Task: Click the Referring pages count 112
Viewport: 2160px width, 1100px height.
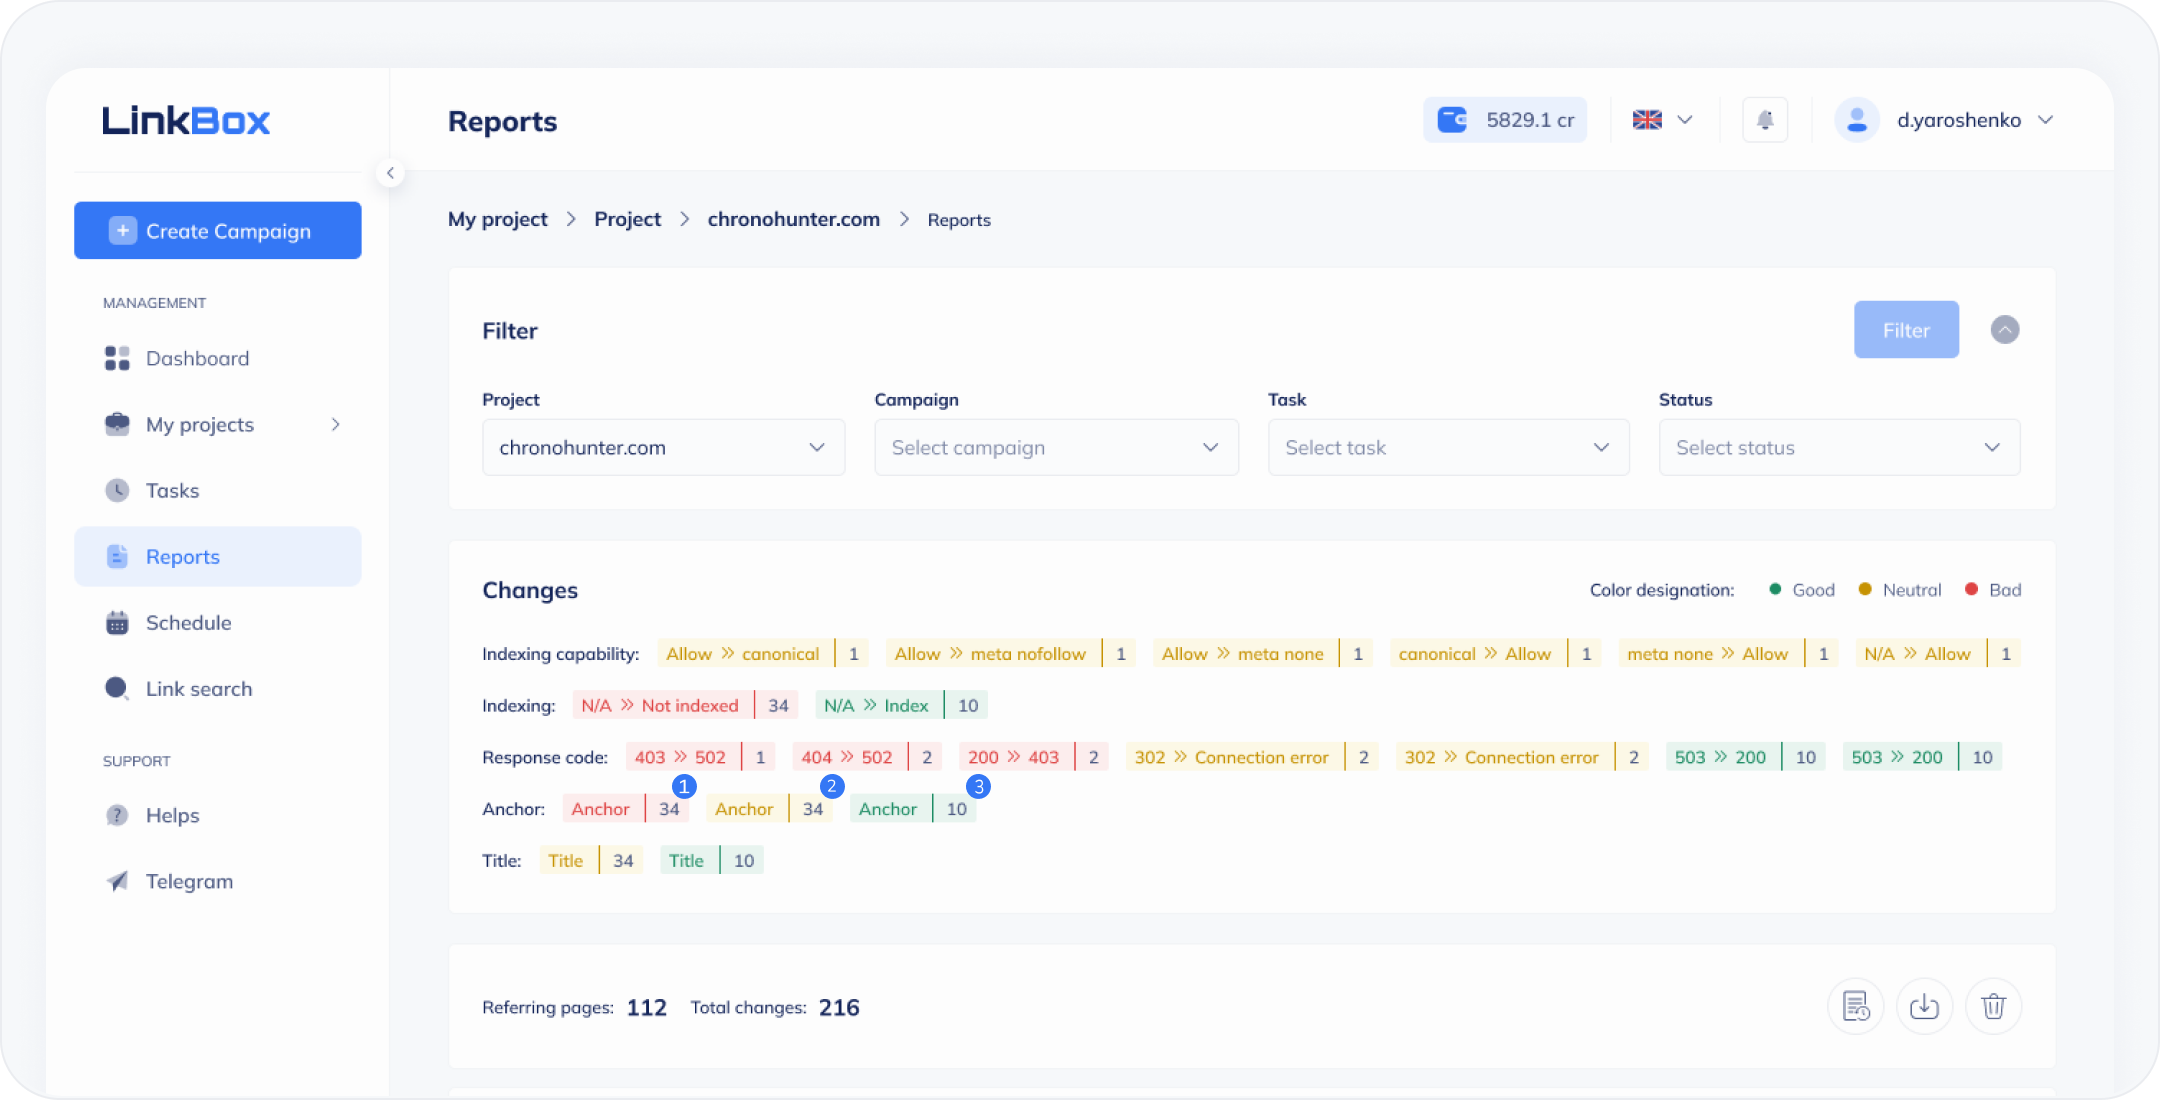Action: point(646,1007)
